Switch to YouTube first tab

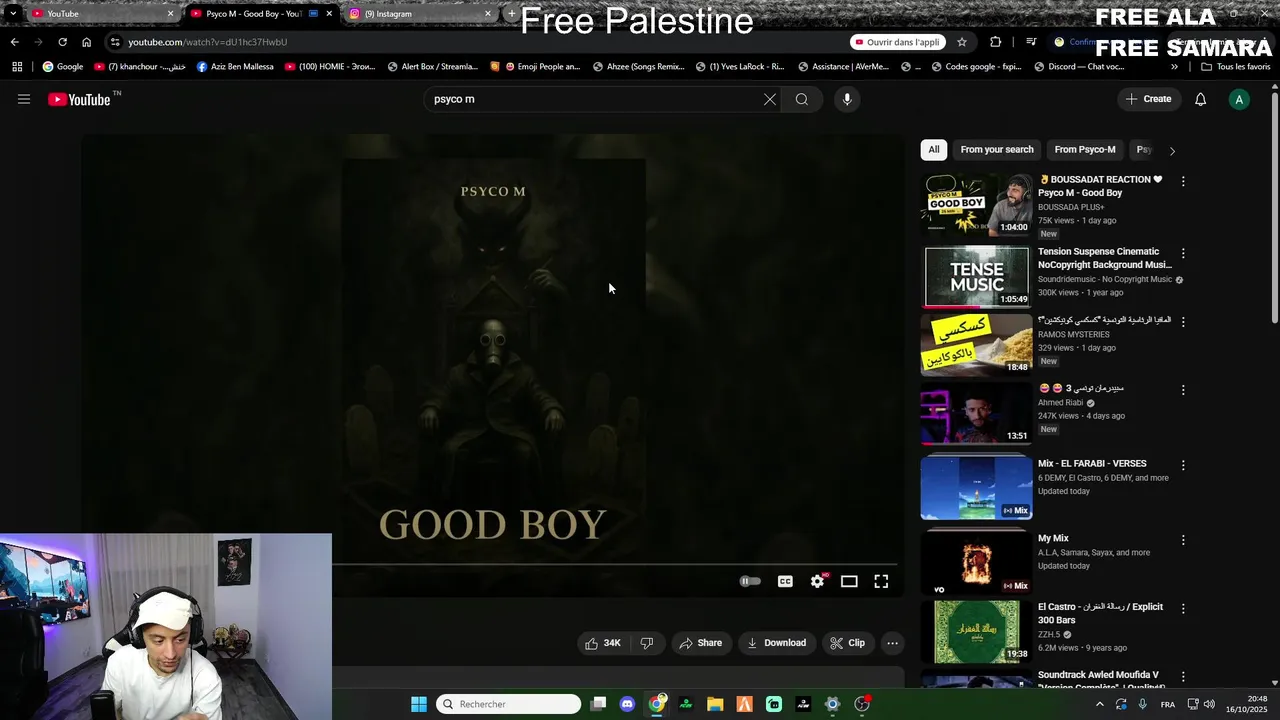tap(100, 13)
